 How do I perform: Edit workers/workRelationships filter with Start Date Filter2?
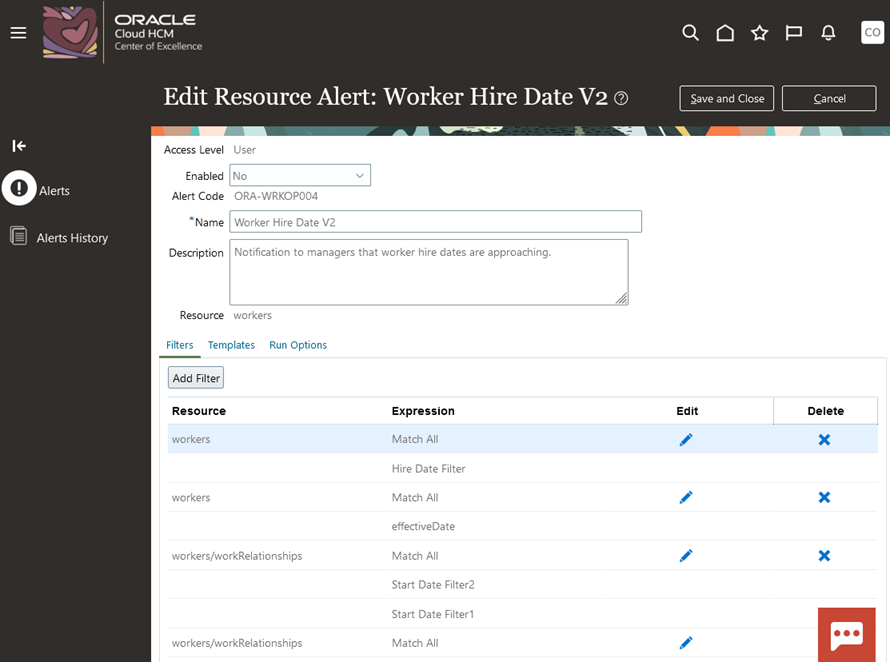686,556
